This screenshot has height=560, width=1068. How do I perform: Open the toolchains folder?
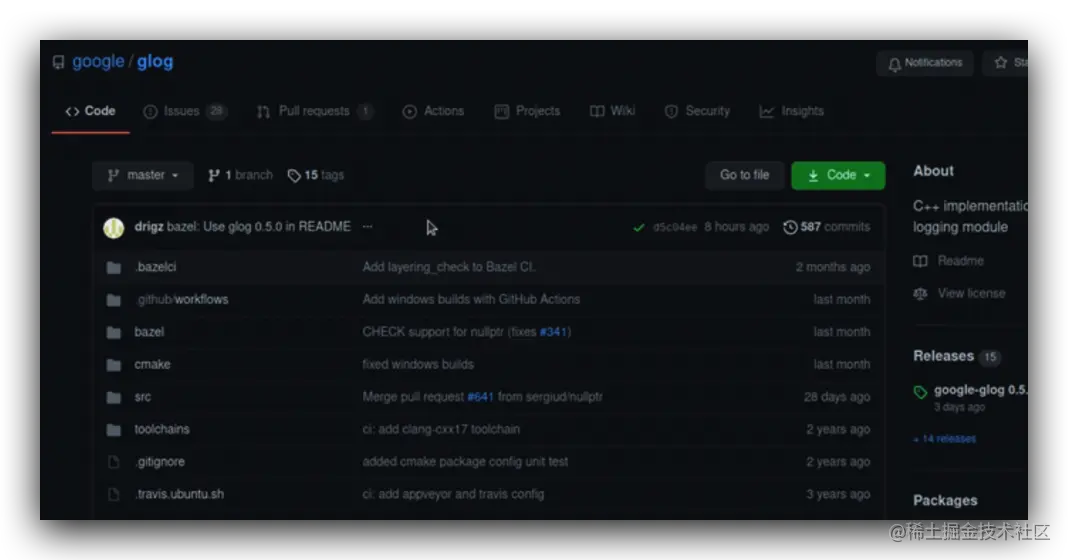[161, 429]
